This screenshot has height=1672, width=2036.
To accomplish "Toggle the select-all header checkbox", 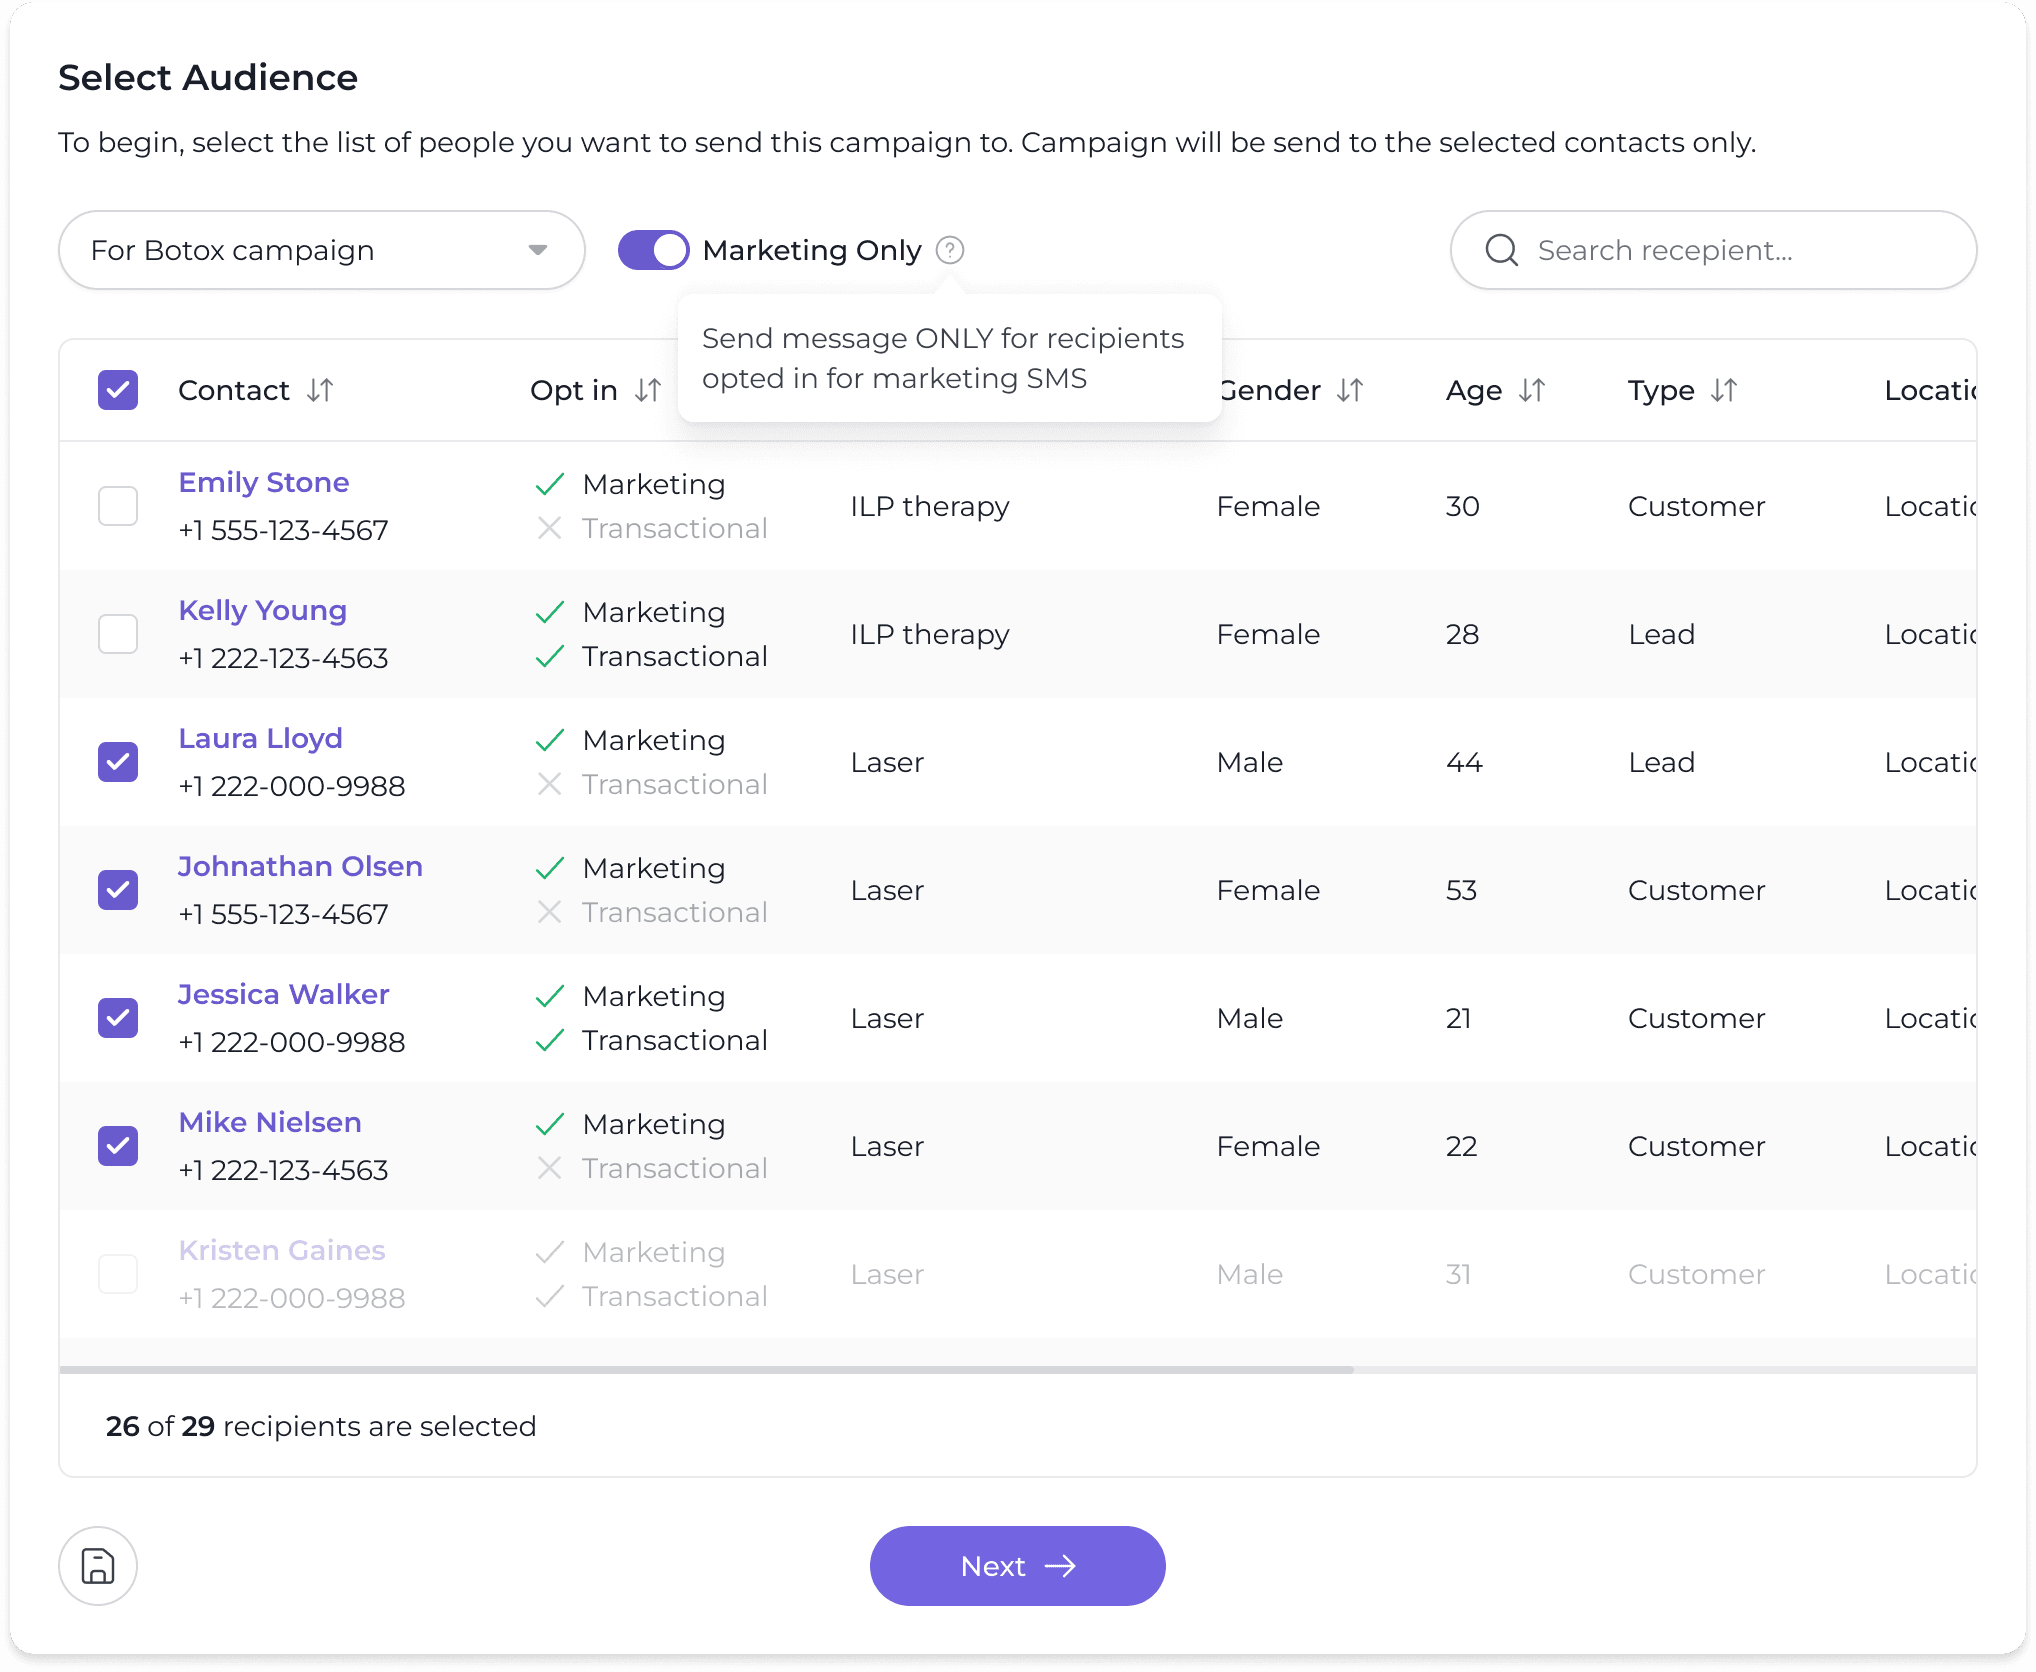I will click(x=118, y=390).
